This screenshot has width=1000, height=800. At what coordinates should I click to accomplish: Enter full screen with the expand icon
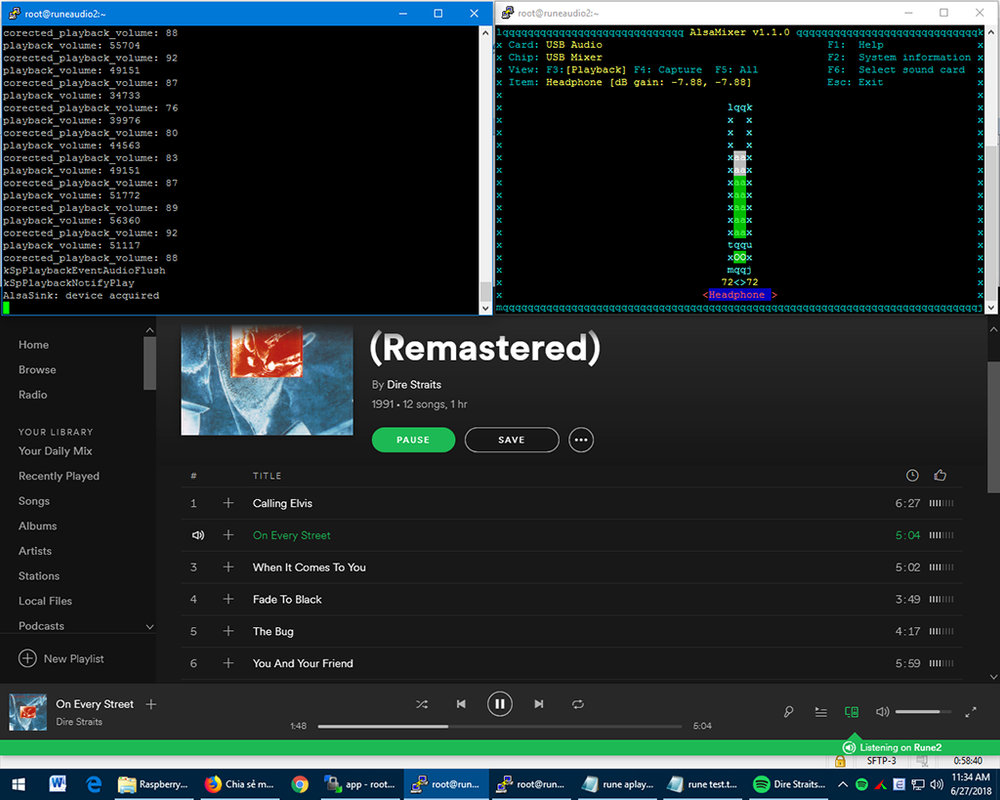[x=971, y=712]
